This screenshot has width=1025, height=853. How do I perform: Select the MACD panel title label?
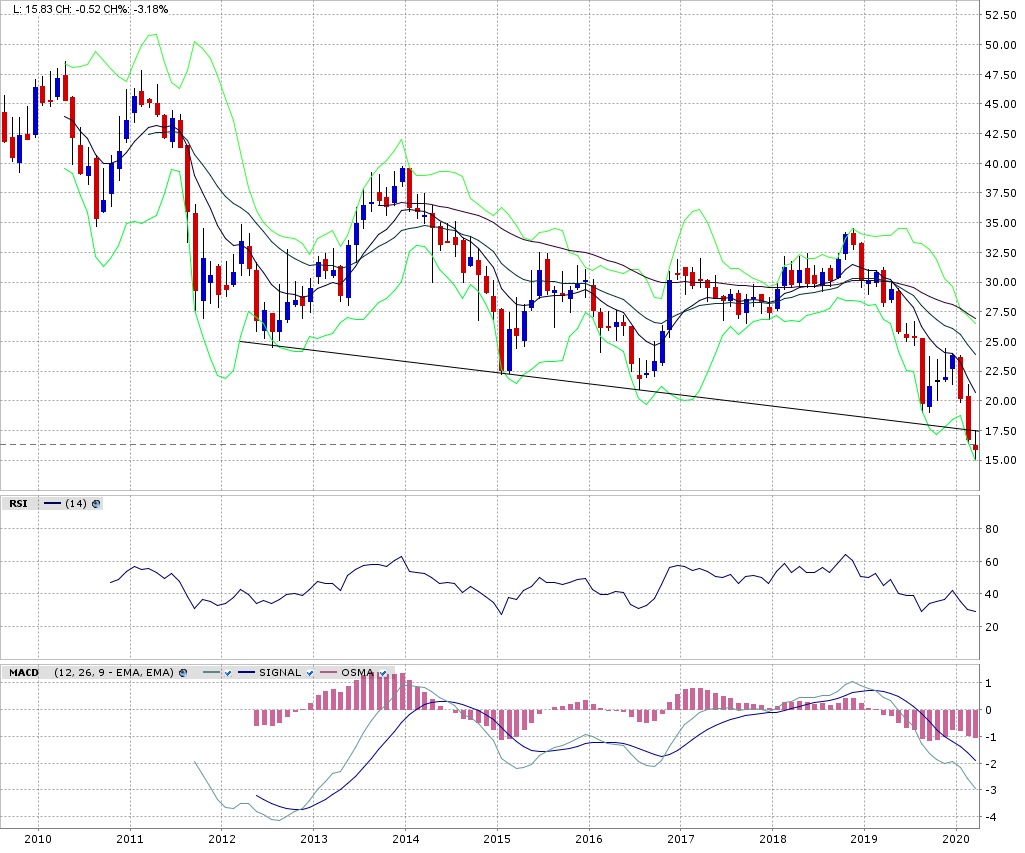pos(24,673)
